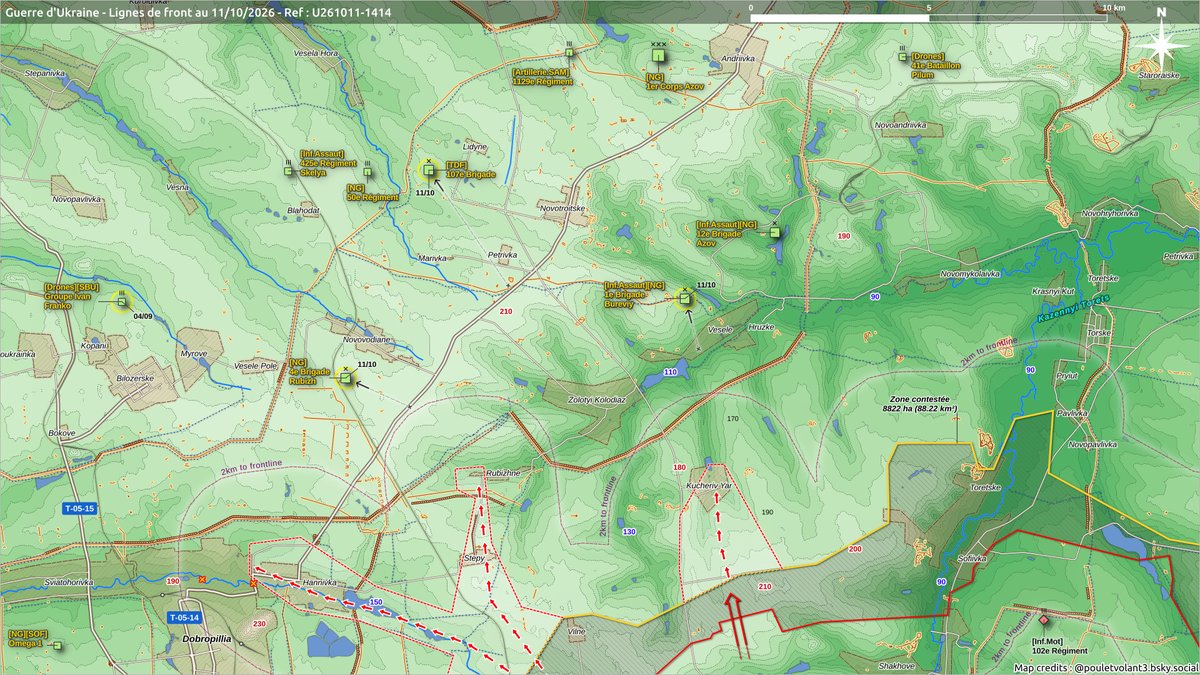Viewport: 1200px width, 675px height.
Task: Click the 04/09 date label
Action: coord(143,316)
